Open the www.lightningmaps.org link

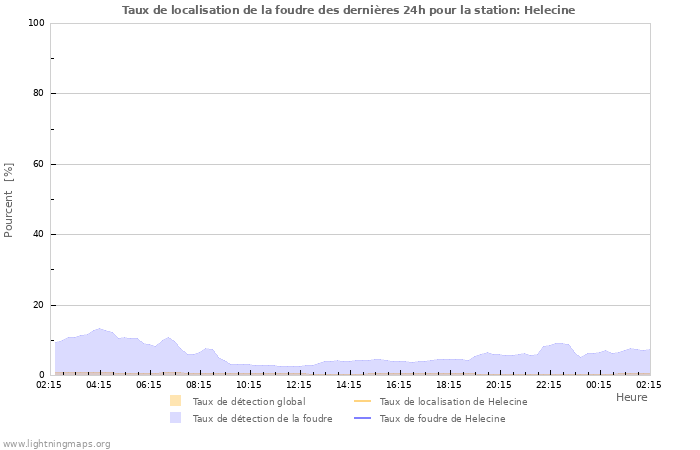point(56,443)
